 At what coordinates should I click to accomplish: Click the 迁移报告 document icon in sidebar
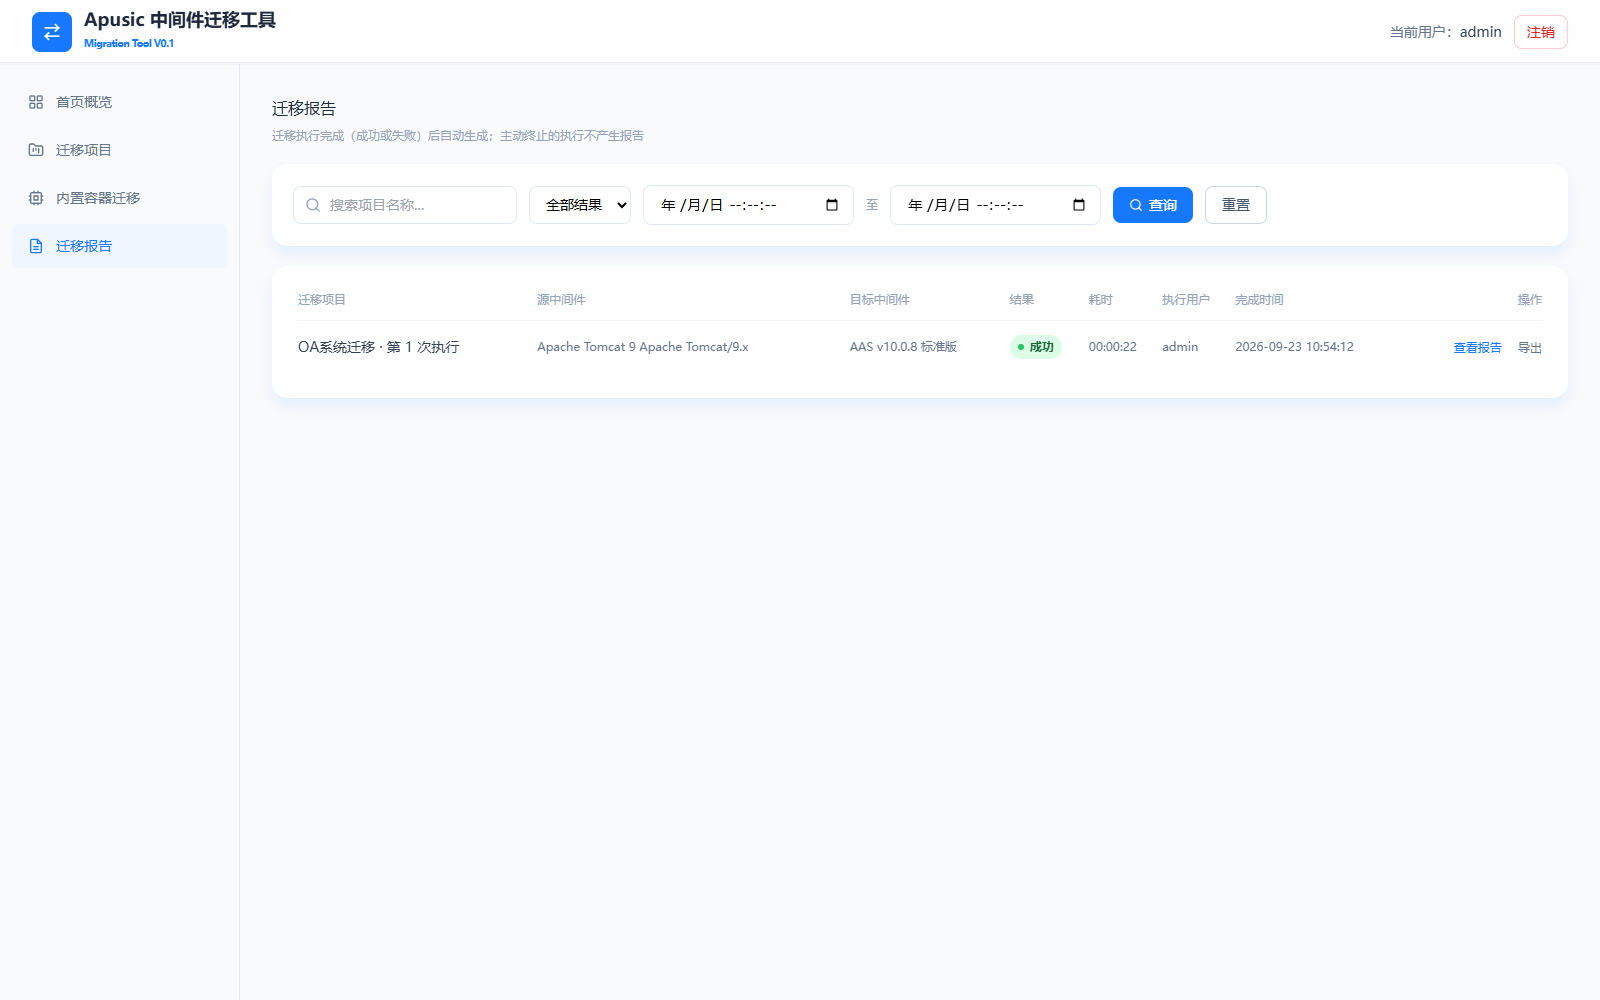tap(36, 246)
